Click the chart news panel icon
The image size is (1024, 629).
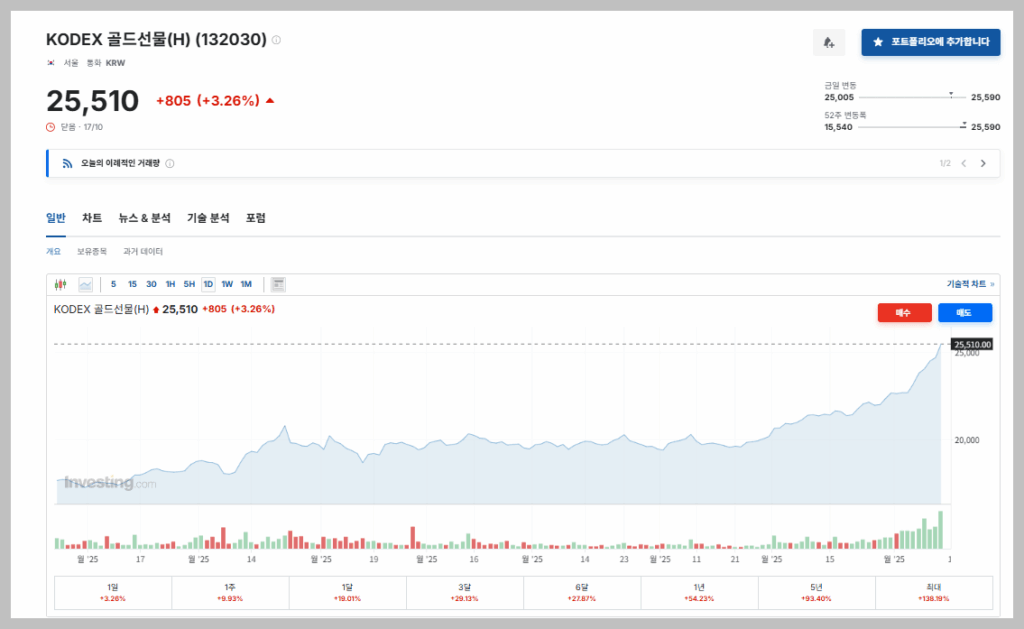[x=278, y=284]
